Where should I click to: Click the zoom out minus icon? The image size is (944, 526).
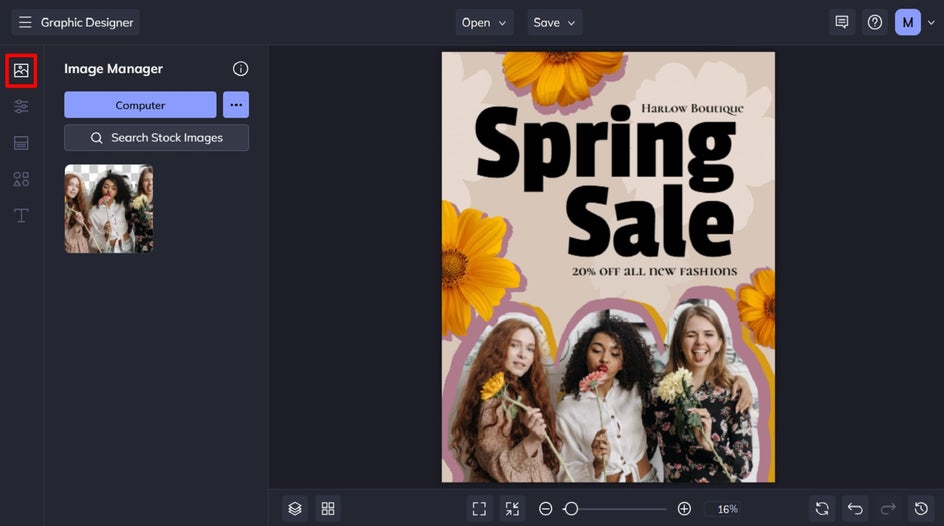(545, 509)
